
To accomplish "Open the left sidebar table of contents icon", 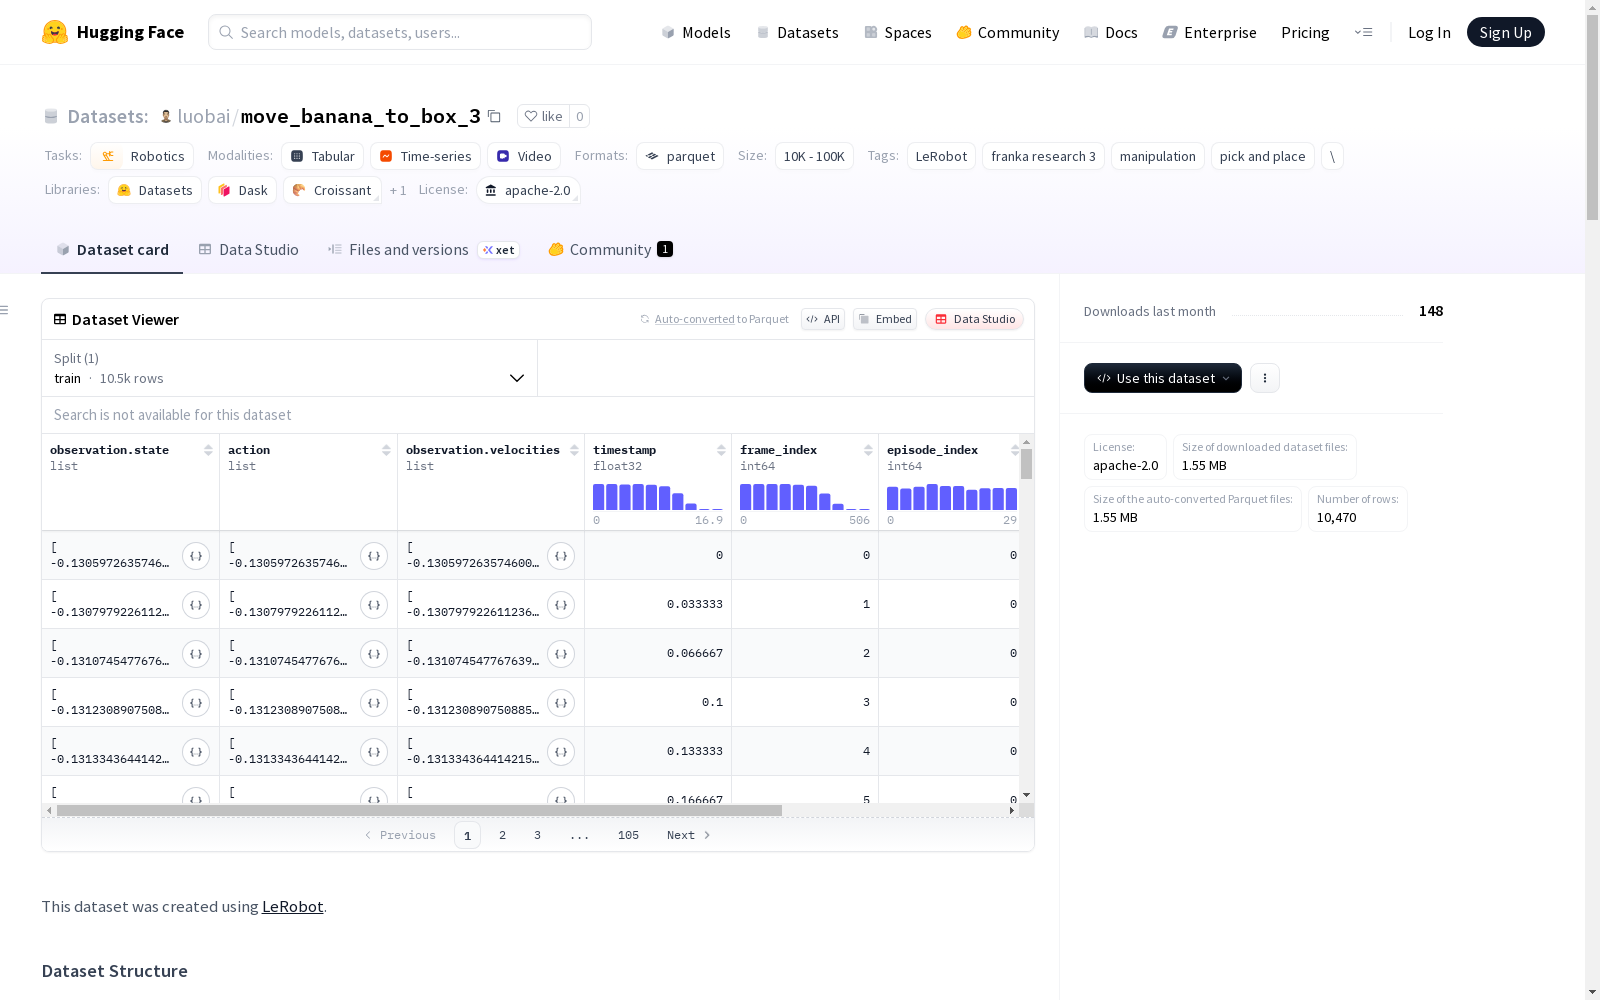I will (5, 310).
